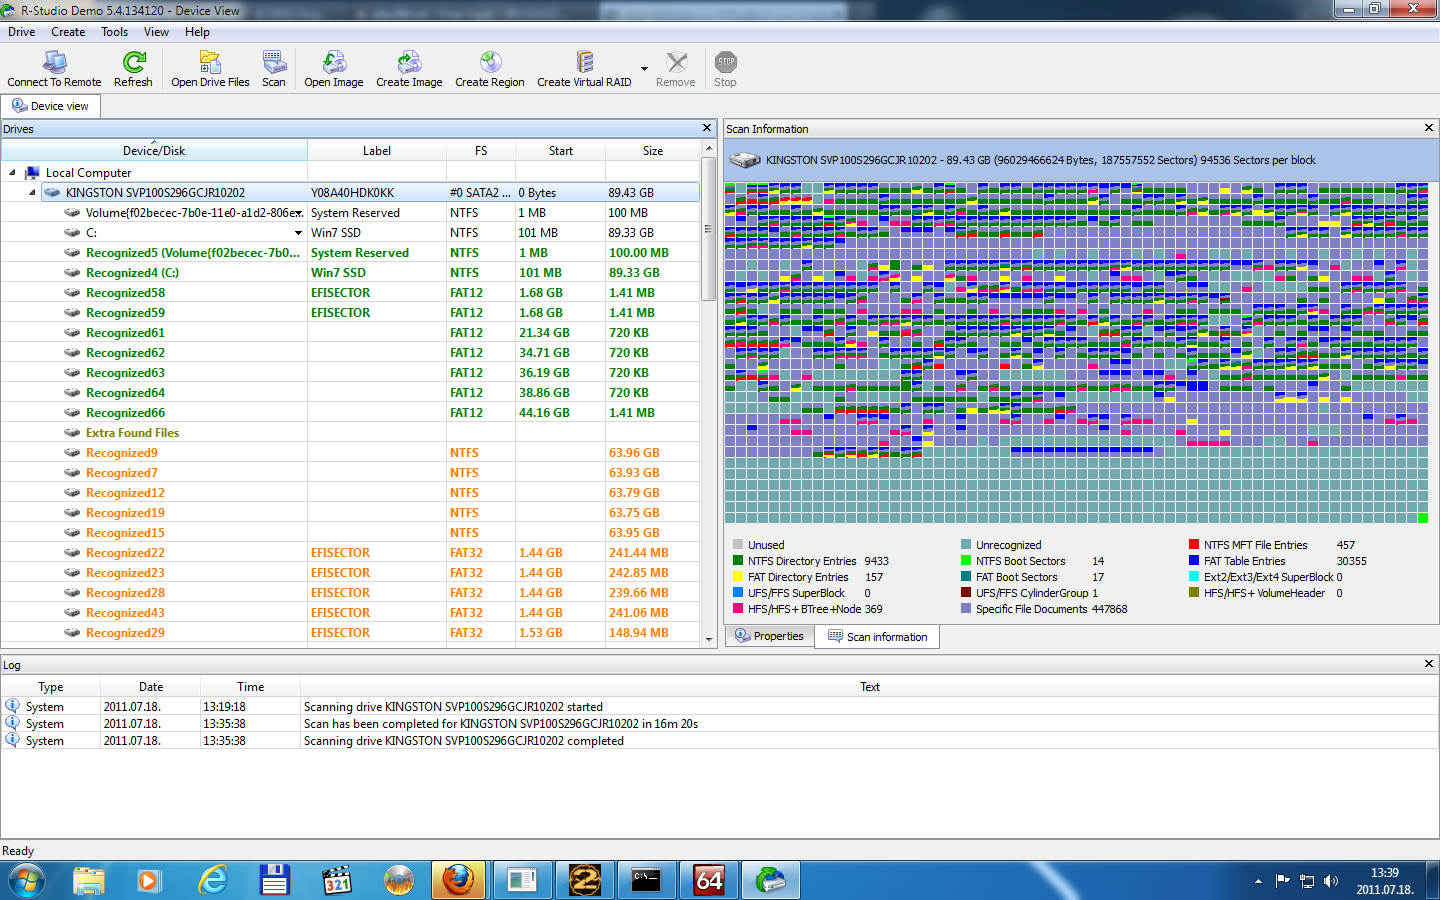Close the Log panel
This screenshot has width=1440, height=900.
coord(1429,664)
